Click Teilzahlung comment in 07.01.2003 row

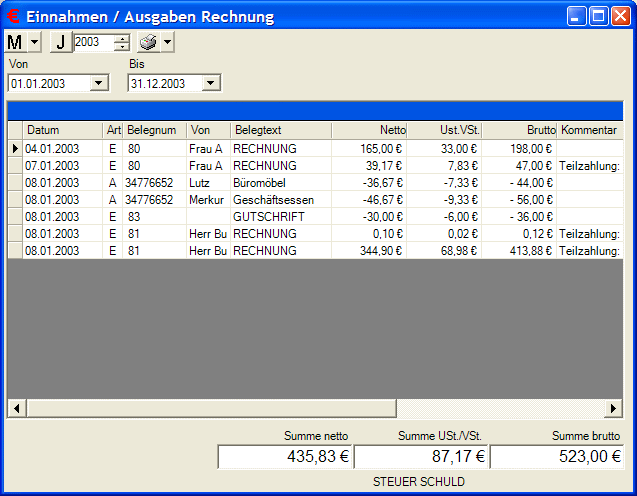point(589,166)
